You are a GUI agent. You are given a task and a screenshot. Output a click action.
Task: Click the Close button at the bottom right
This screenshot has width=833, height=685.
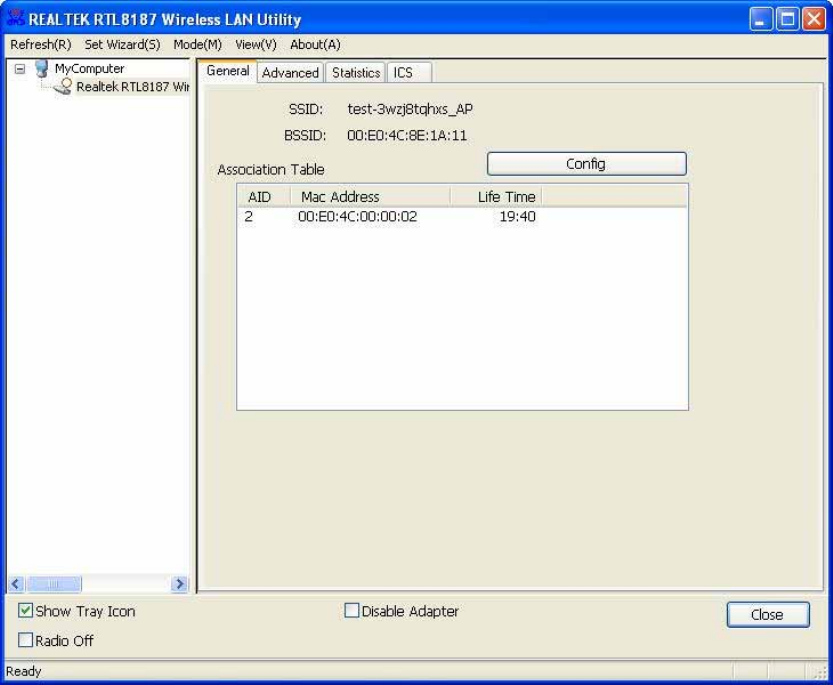coord(768,615)
